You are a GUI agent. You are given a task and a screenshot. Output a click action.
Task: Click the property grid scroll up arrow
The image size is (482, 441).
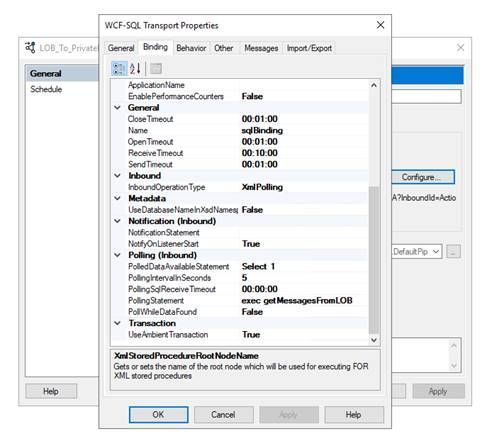pyautogui.click(x=374, y=85)
